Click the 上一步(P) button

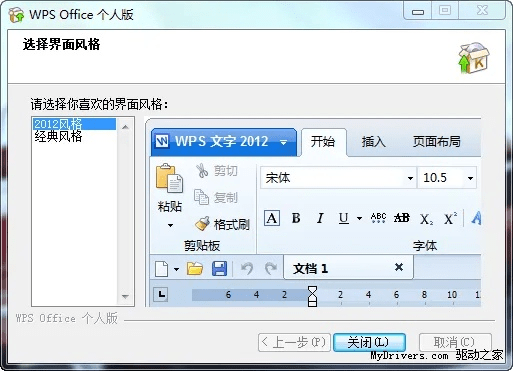[294, 342]
